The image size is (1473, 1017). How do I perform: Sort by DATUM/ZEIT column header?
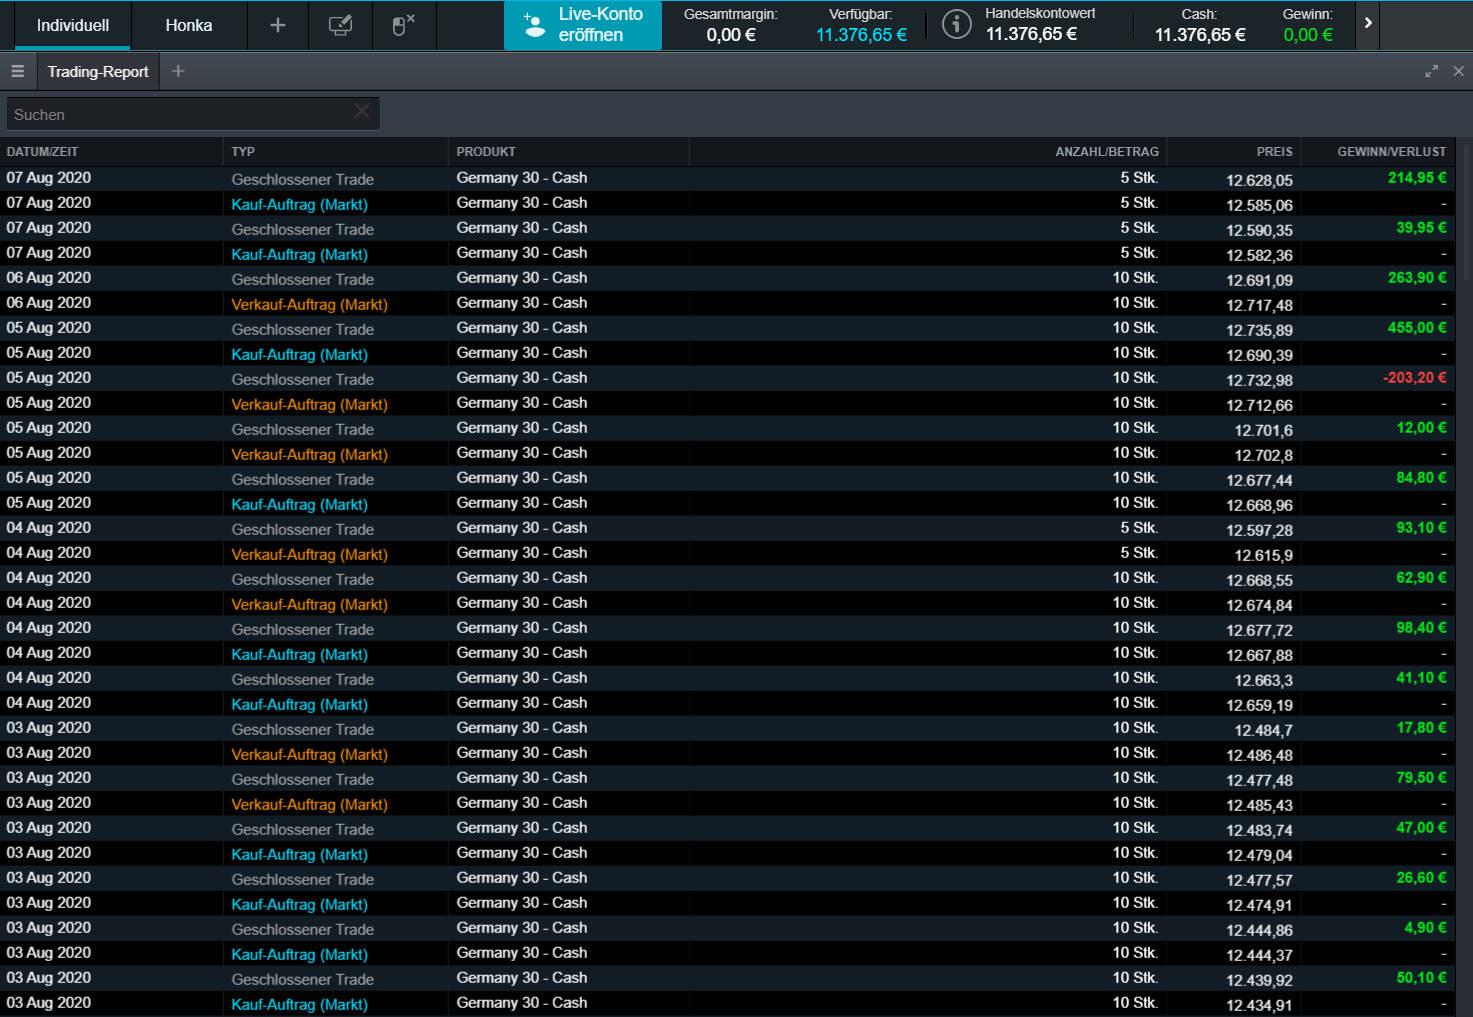click(x=42, y=152)
